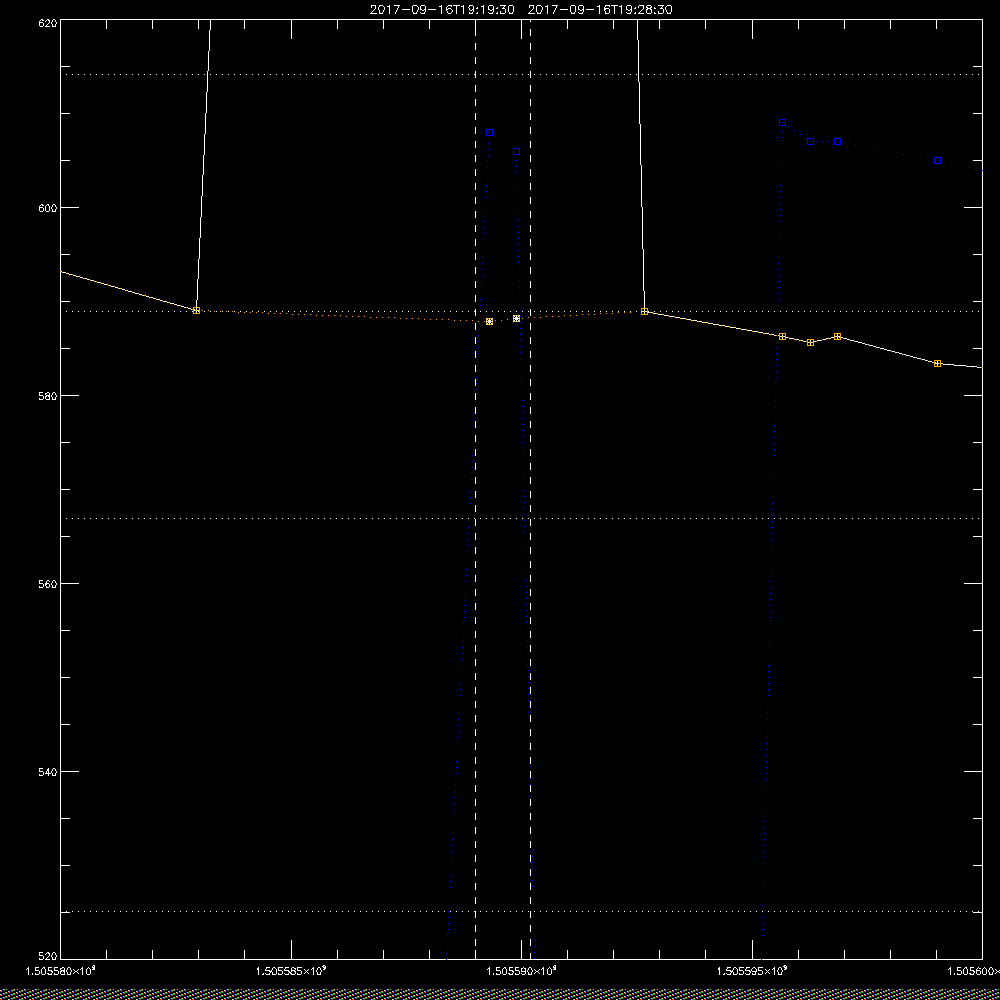Screen dimensions: 1000x1000
Task: Click the start timestamp 2017-09-16T19:19:30 in the title
Action: click(x=442, y=10)
